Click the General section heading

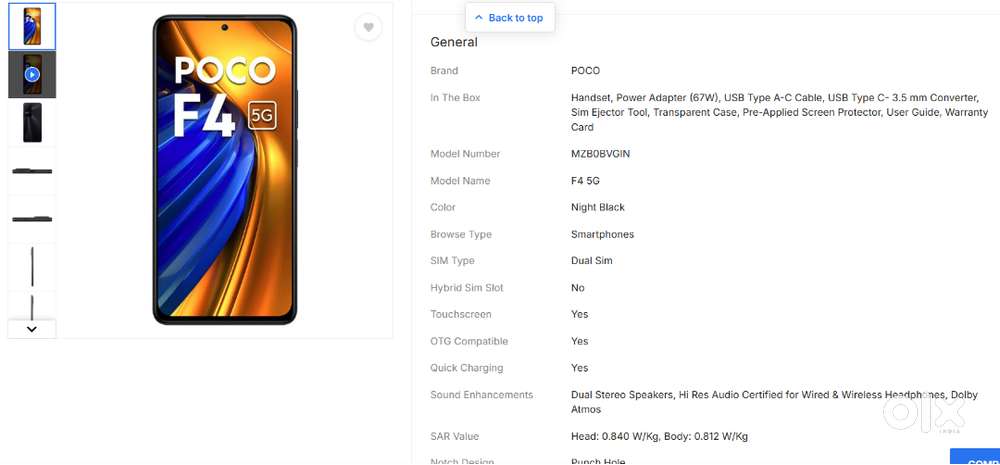pyautogui.click(x=454, y=42)
